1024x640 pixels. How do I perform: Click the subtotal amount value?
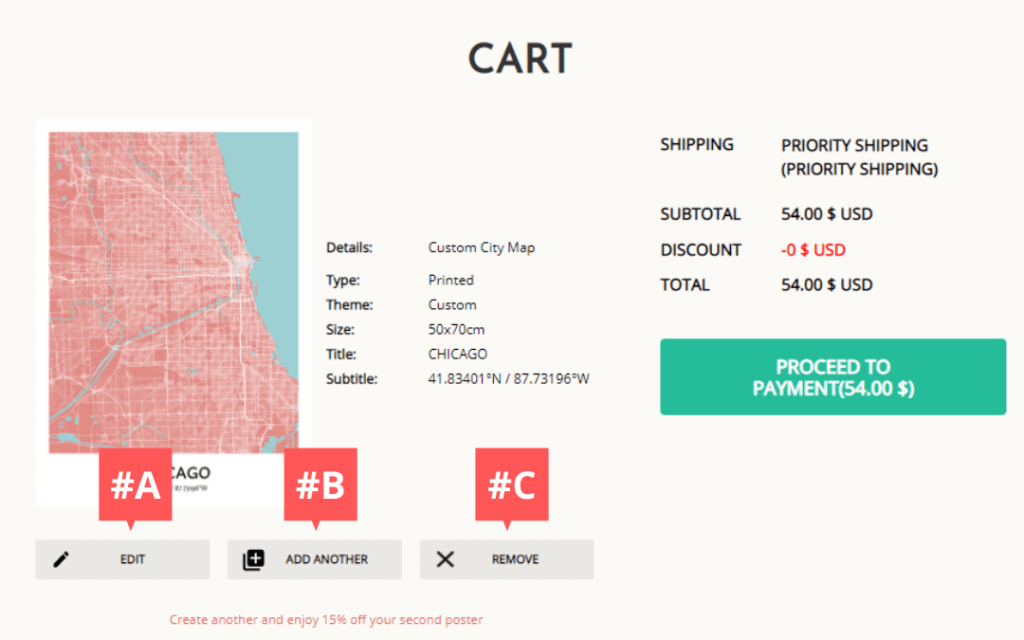(x=826, y=214)
